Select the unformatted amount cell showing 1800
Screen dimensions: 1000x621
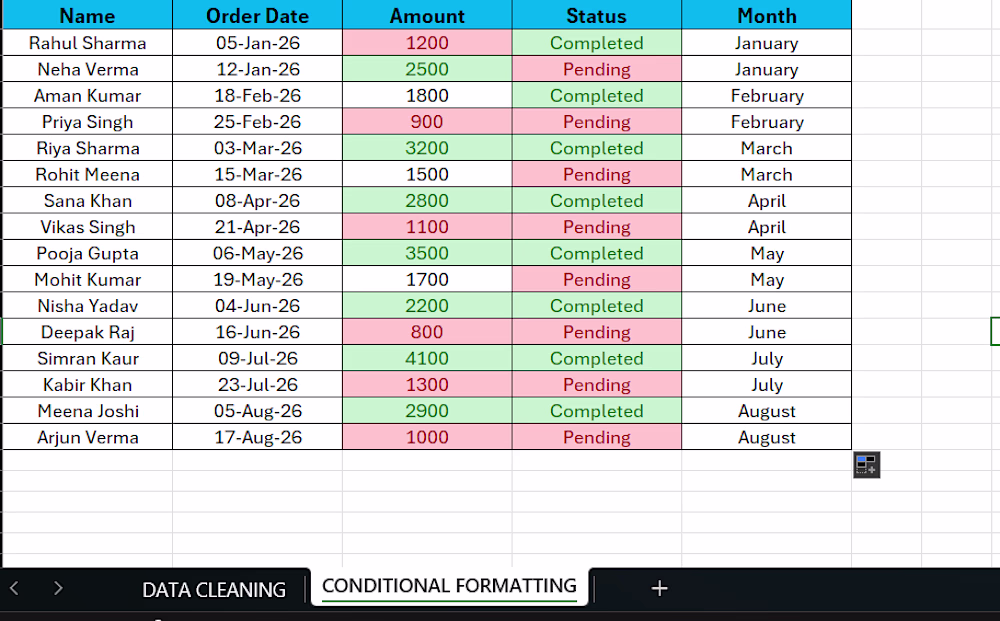point(427,96)
